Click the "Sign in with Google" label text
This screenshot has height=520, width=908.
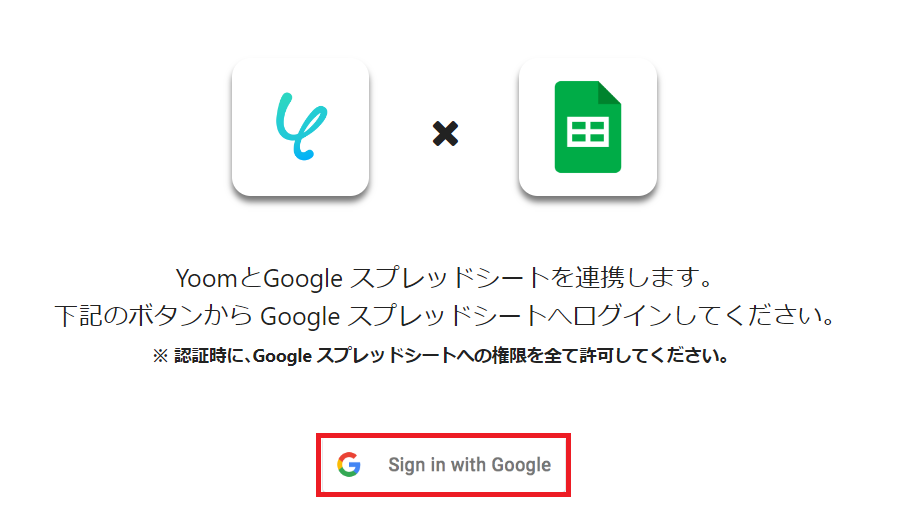click(470, 464)
